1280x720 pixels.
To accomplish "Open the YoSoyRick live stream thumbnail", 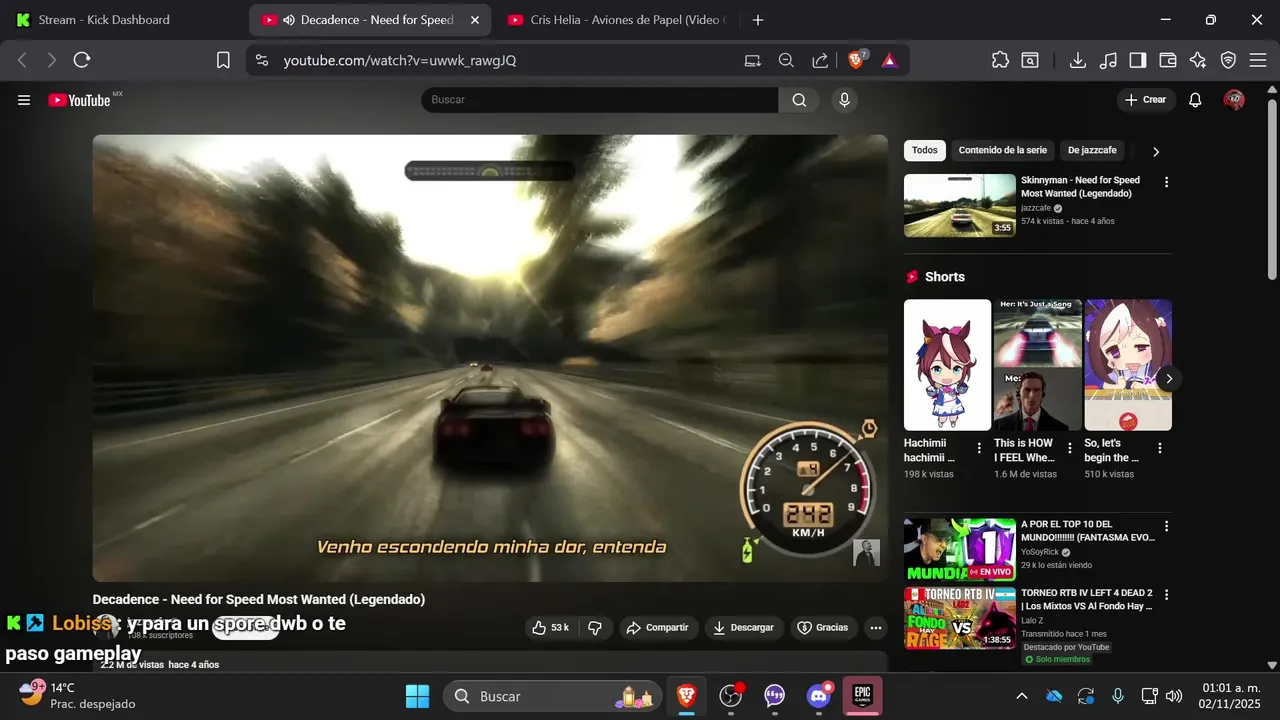I will click(960, 549).
